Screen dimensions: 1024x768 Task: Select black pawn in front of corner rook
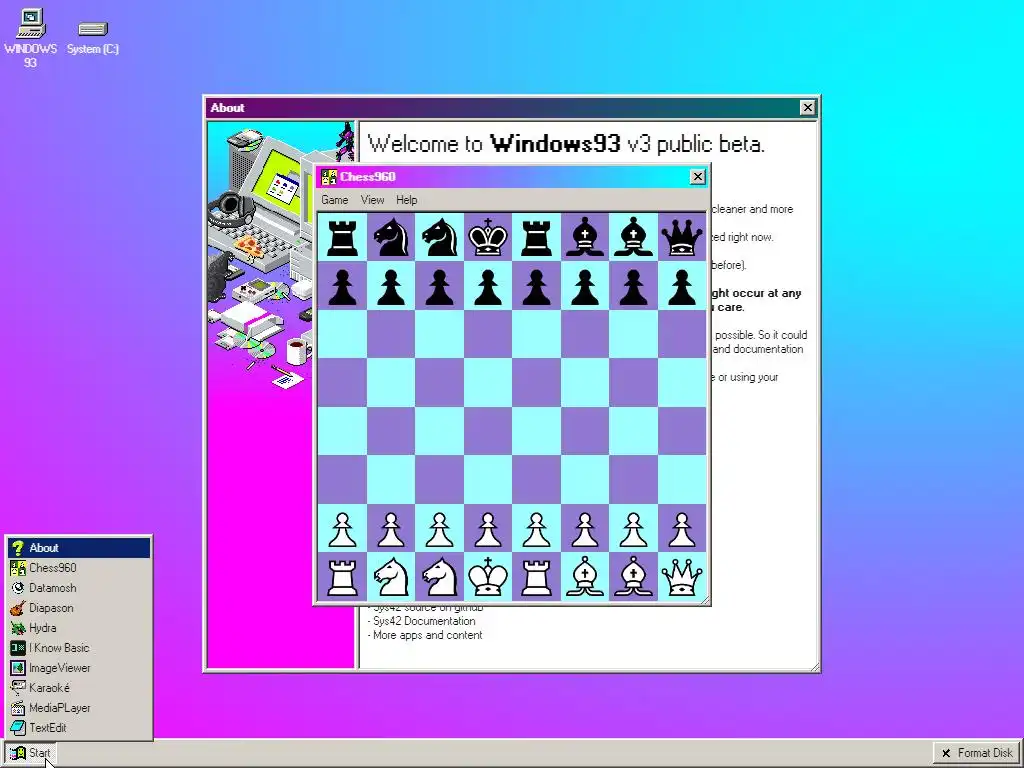click(x=342, y=286)
